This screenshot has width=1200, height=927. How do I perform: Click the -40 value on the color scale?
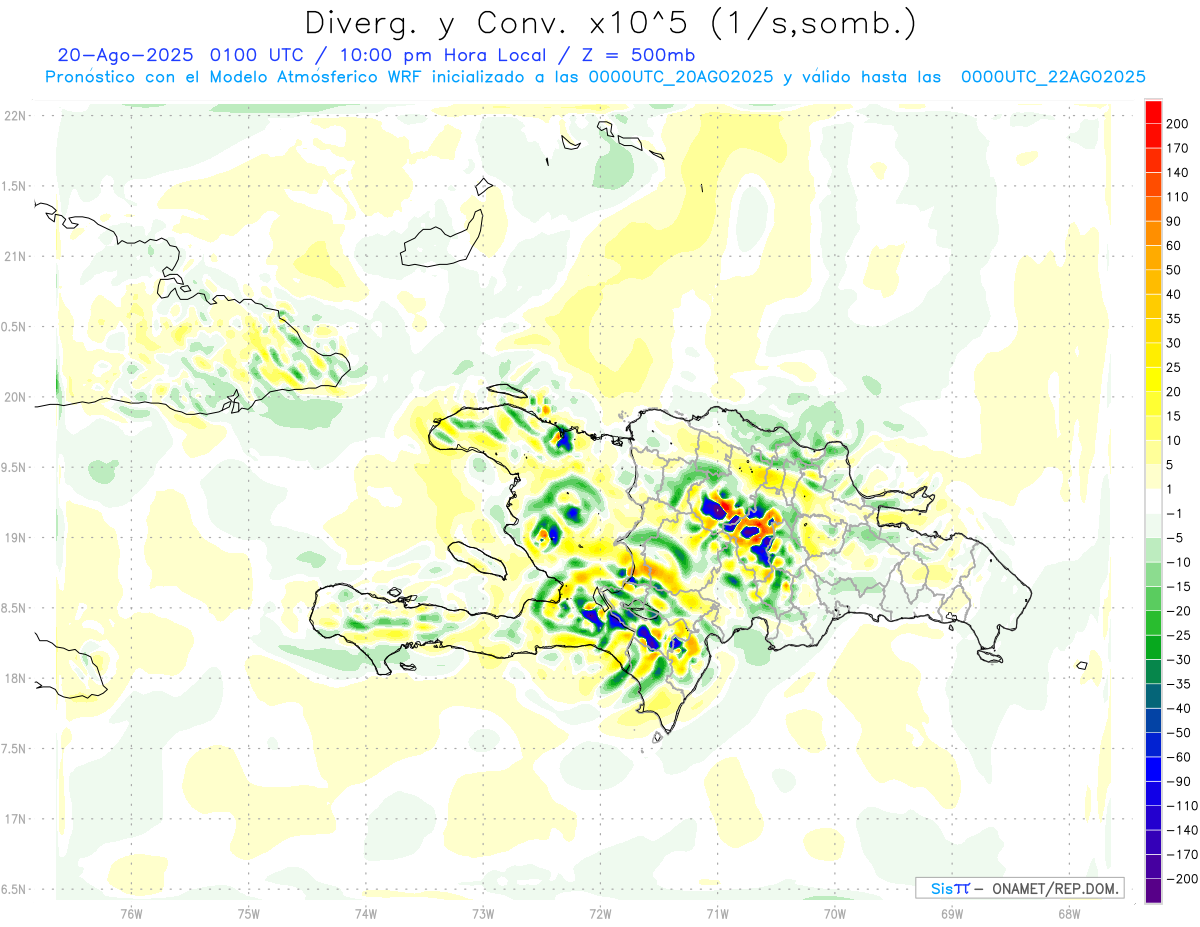pos(1181,708)
